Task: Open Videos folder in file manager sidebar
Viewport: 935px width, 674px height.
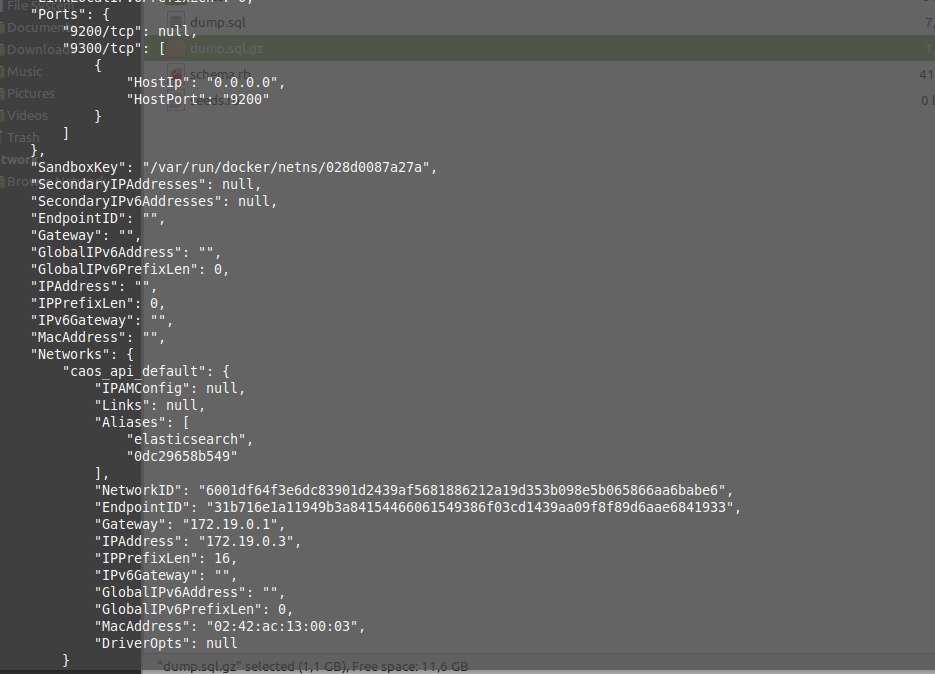Action: coord(27,115)
